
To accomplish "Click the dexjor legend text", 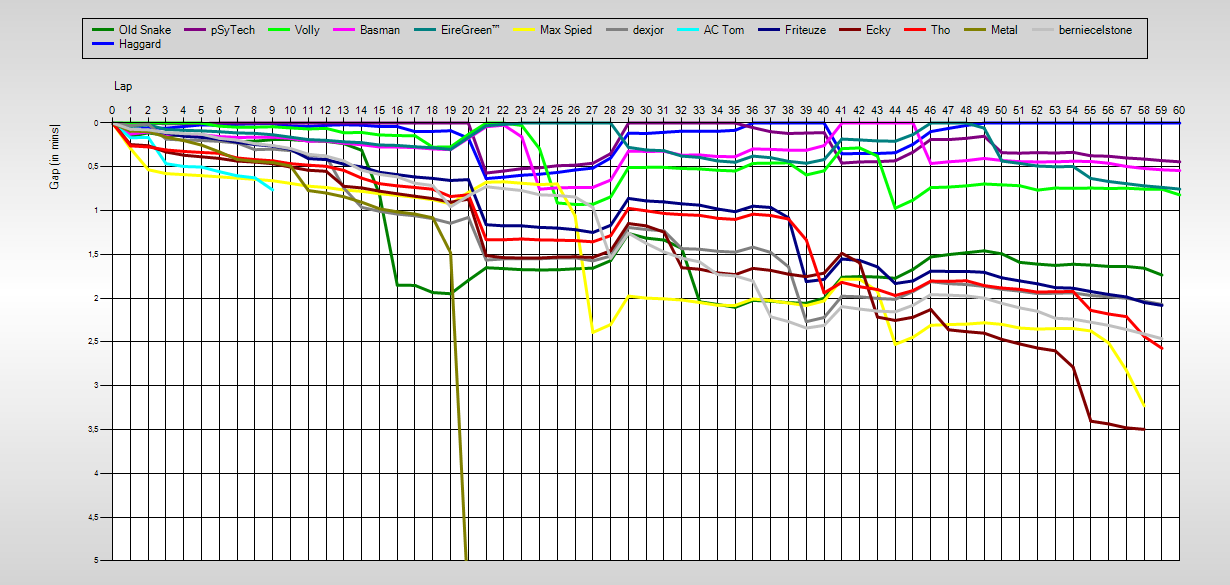I will [648, 30].
